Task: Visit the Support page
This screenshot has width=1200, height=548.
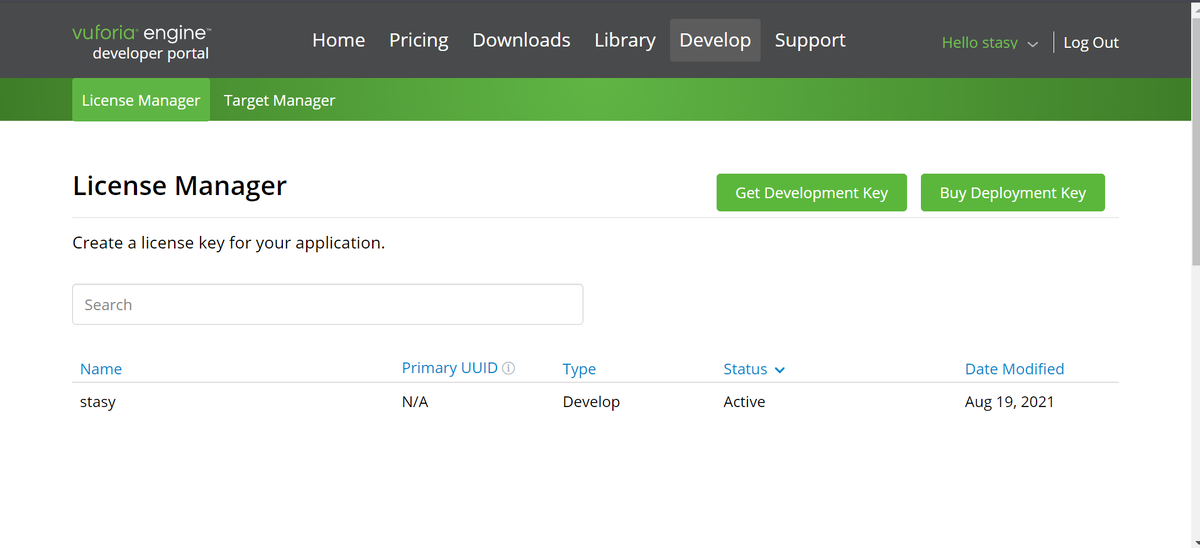Action: pyautogui.click(x=810, y=40)
